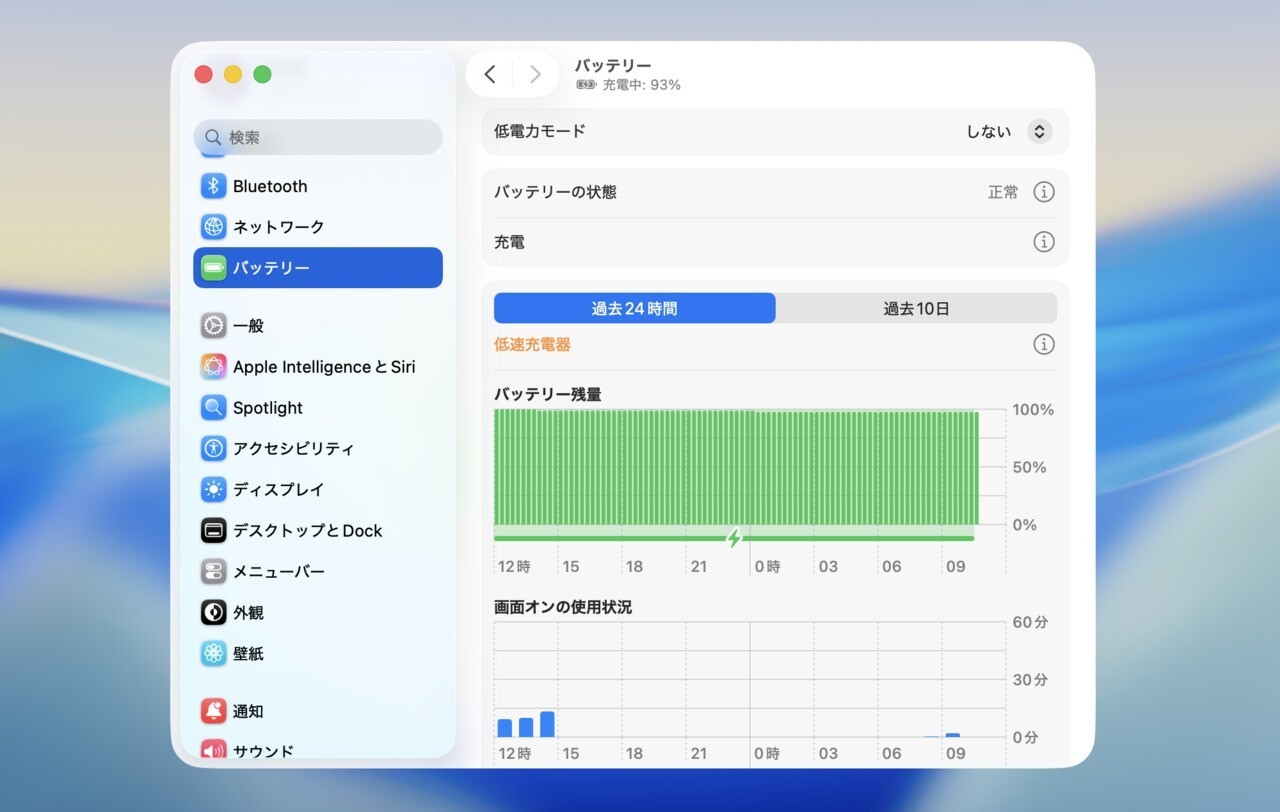Click the バッテリー残量 green level chart
Screen dimensions: 1280x812
pyautogui.click(x=736, y=467)
